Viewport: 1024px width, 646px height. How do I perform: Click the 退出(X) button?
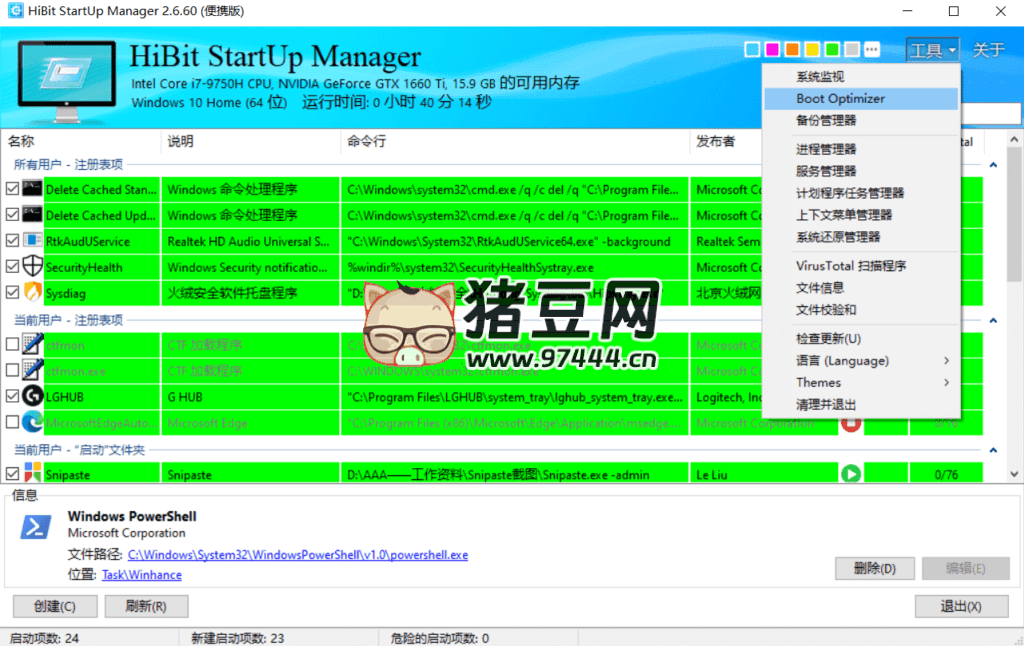[x=961, y=606]
